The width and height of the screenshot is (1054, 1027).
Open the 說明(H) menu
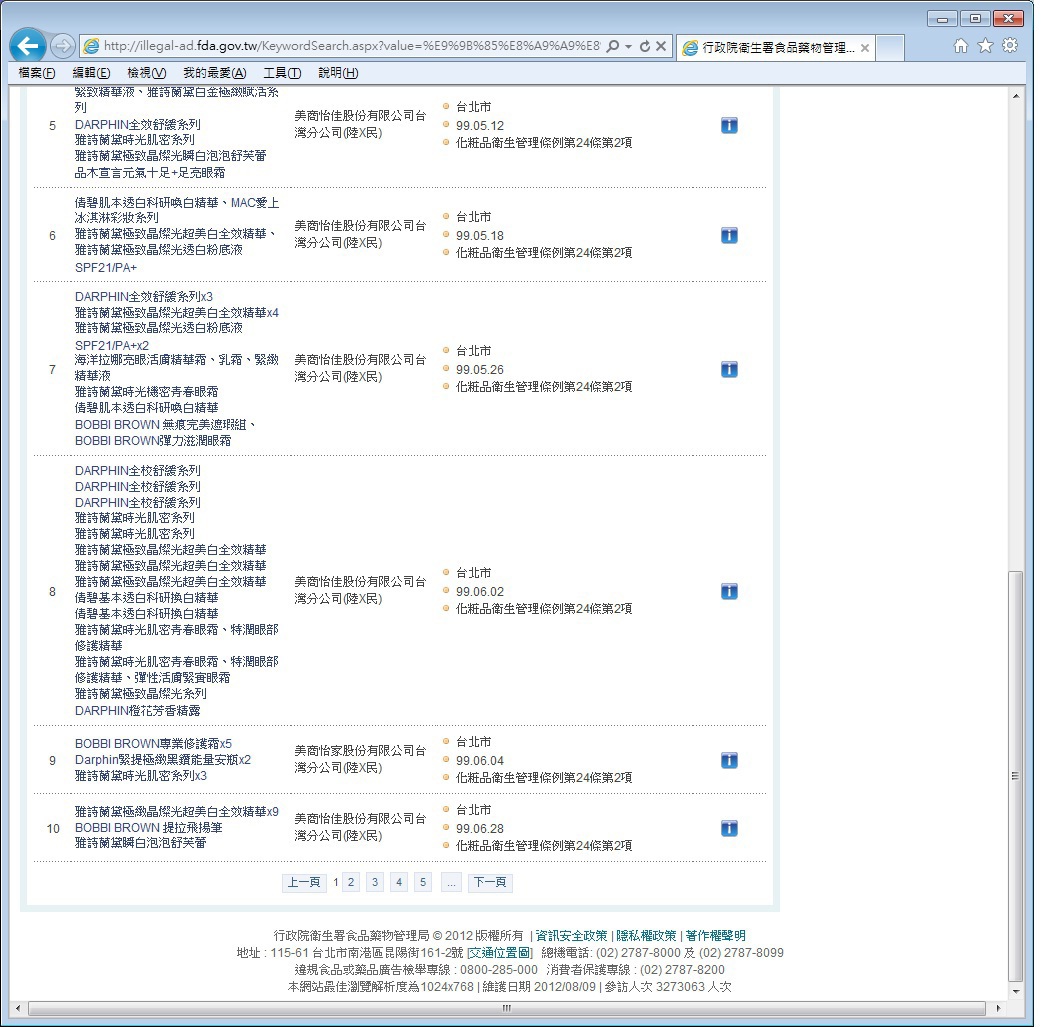[x=337, y=73]
